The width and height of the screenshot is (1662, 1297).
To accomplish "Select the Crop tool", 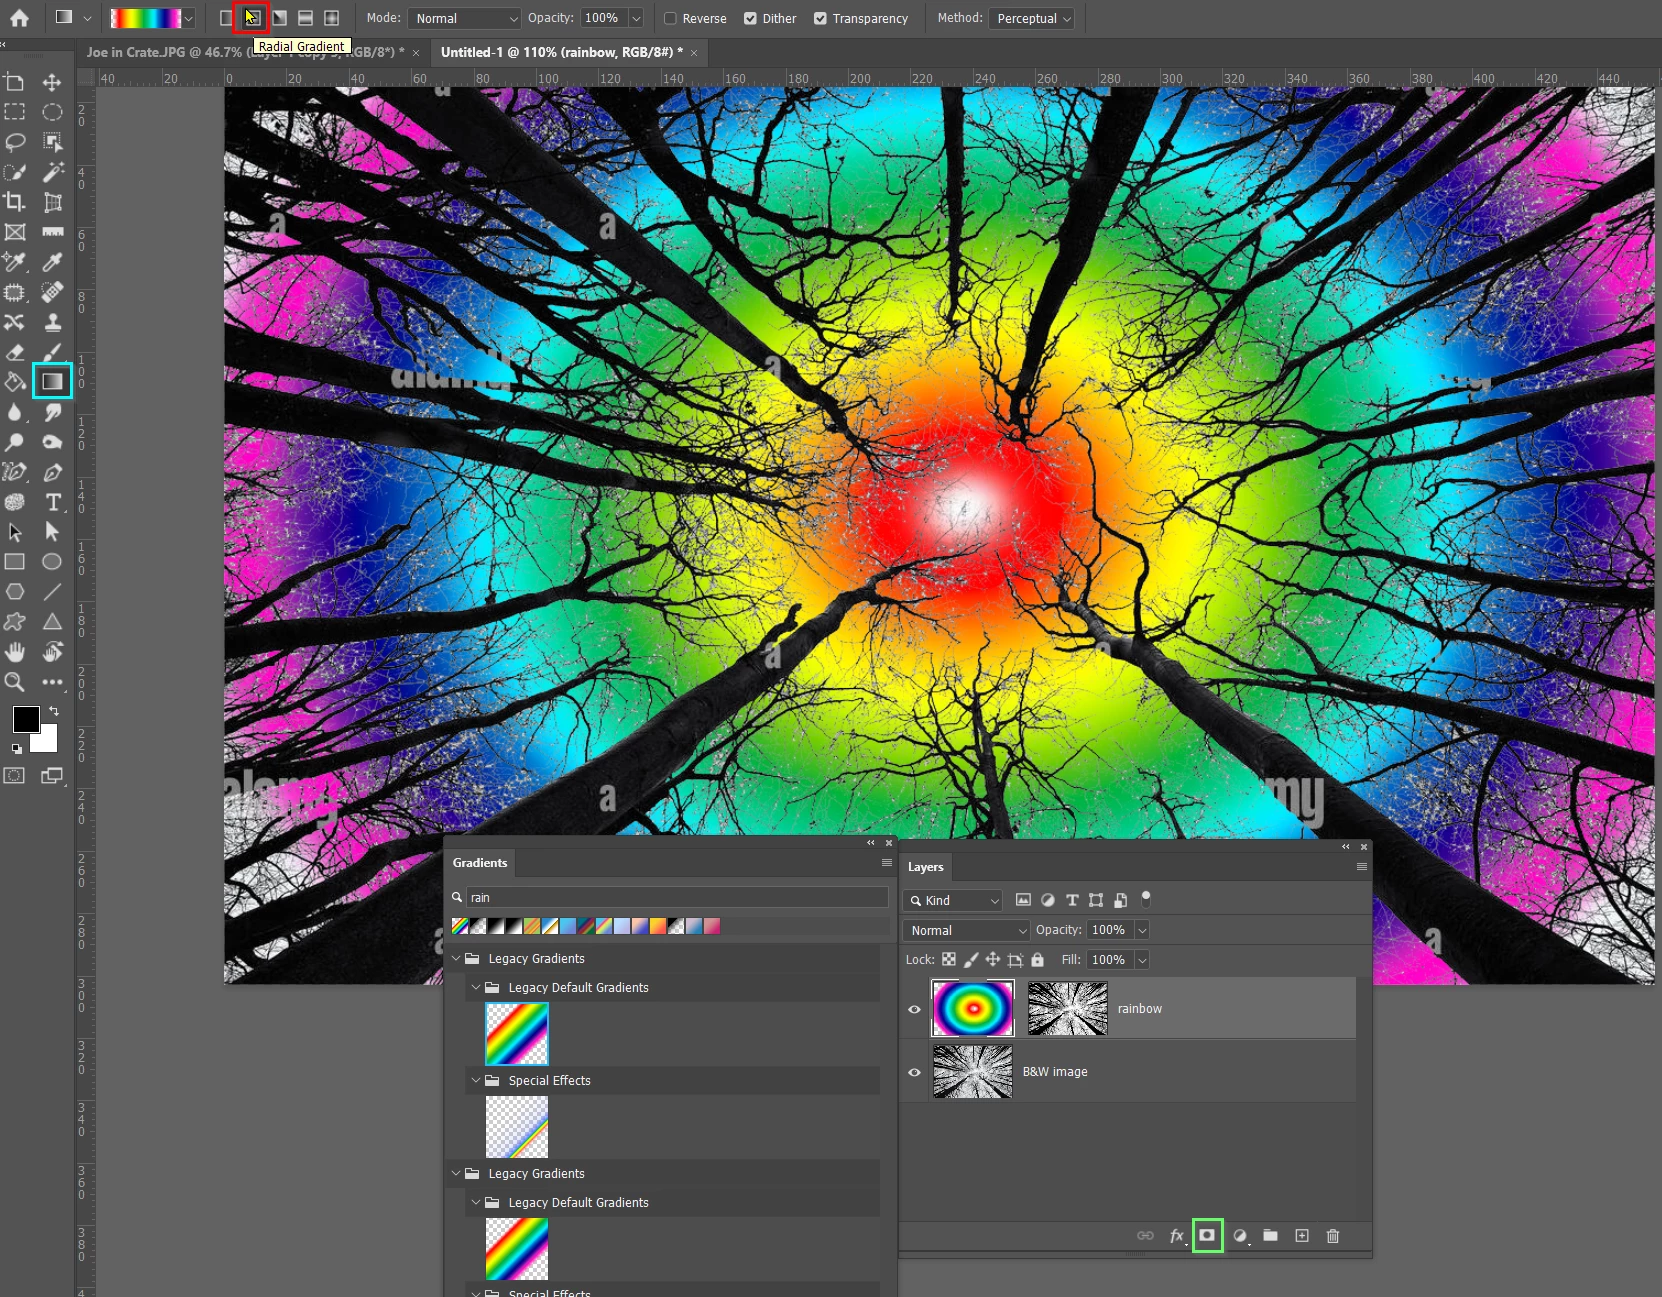I will [x=15, y=202].
